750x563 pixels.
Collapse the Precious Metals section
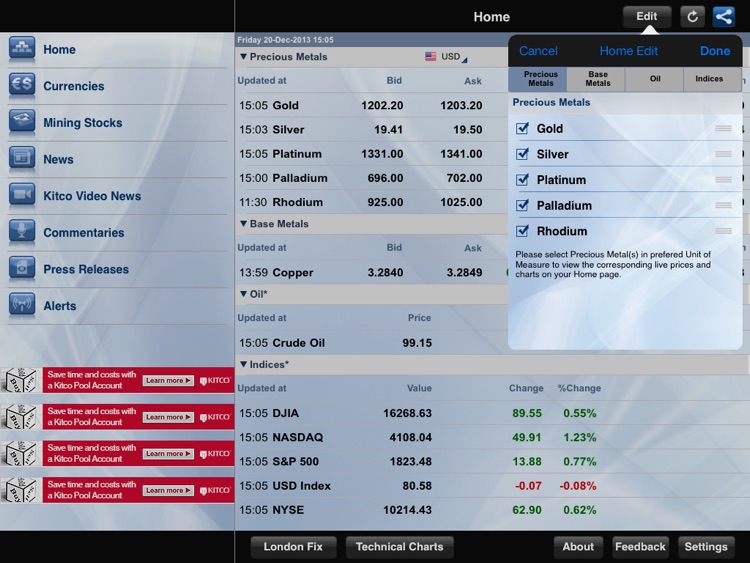[x=243, y=56]
